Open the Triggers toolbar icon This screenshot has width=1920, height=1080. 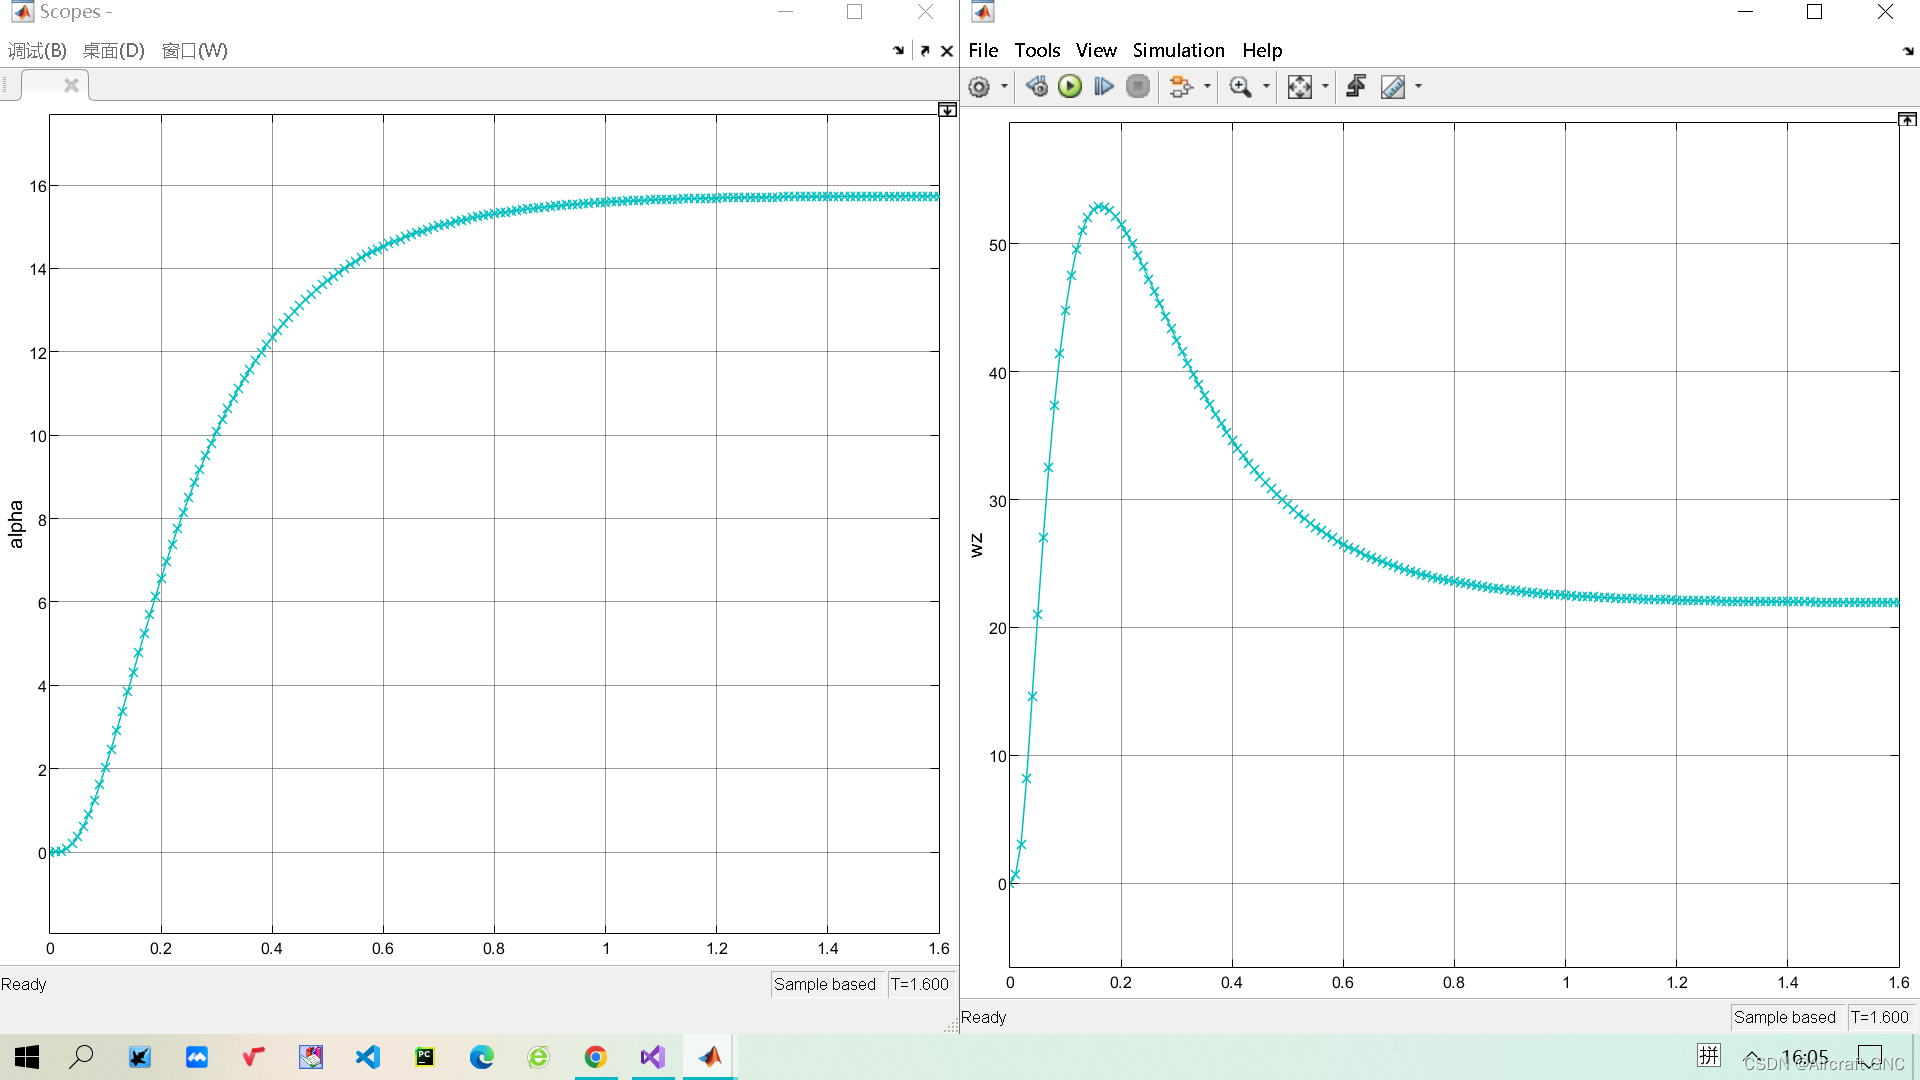(x=1356, y=87)
